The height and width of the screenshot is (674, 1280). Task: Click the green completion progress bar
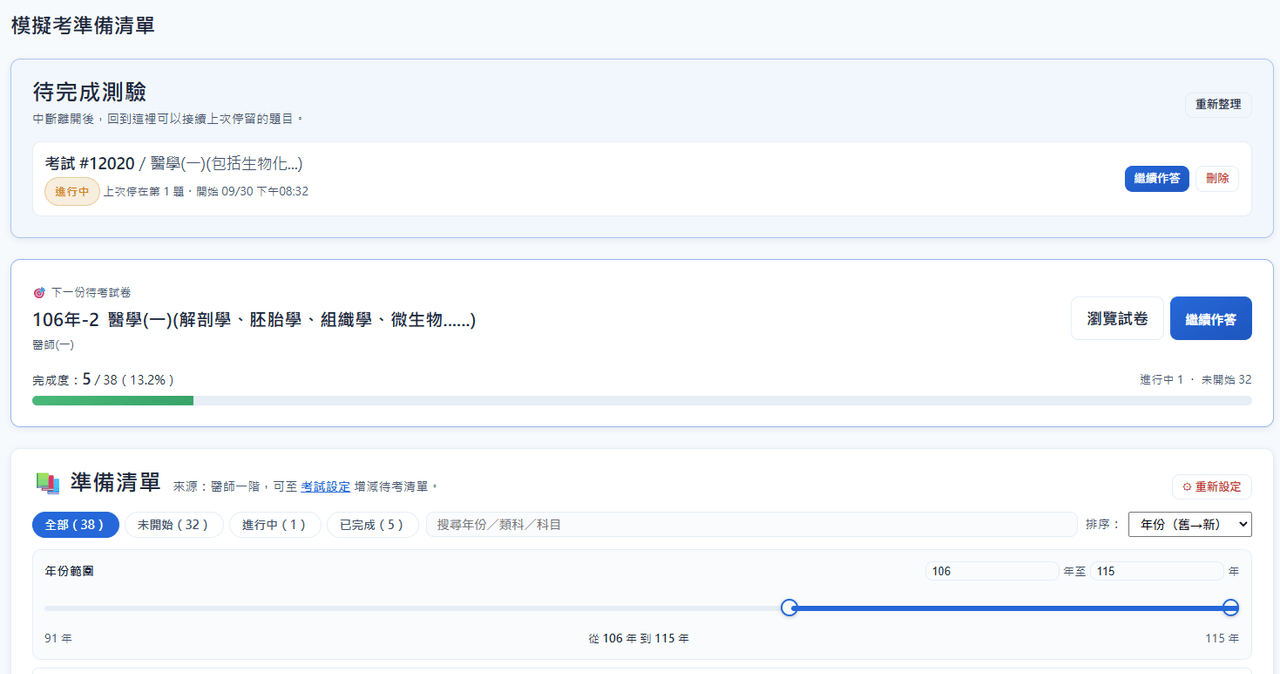(113, 400)
